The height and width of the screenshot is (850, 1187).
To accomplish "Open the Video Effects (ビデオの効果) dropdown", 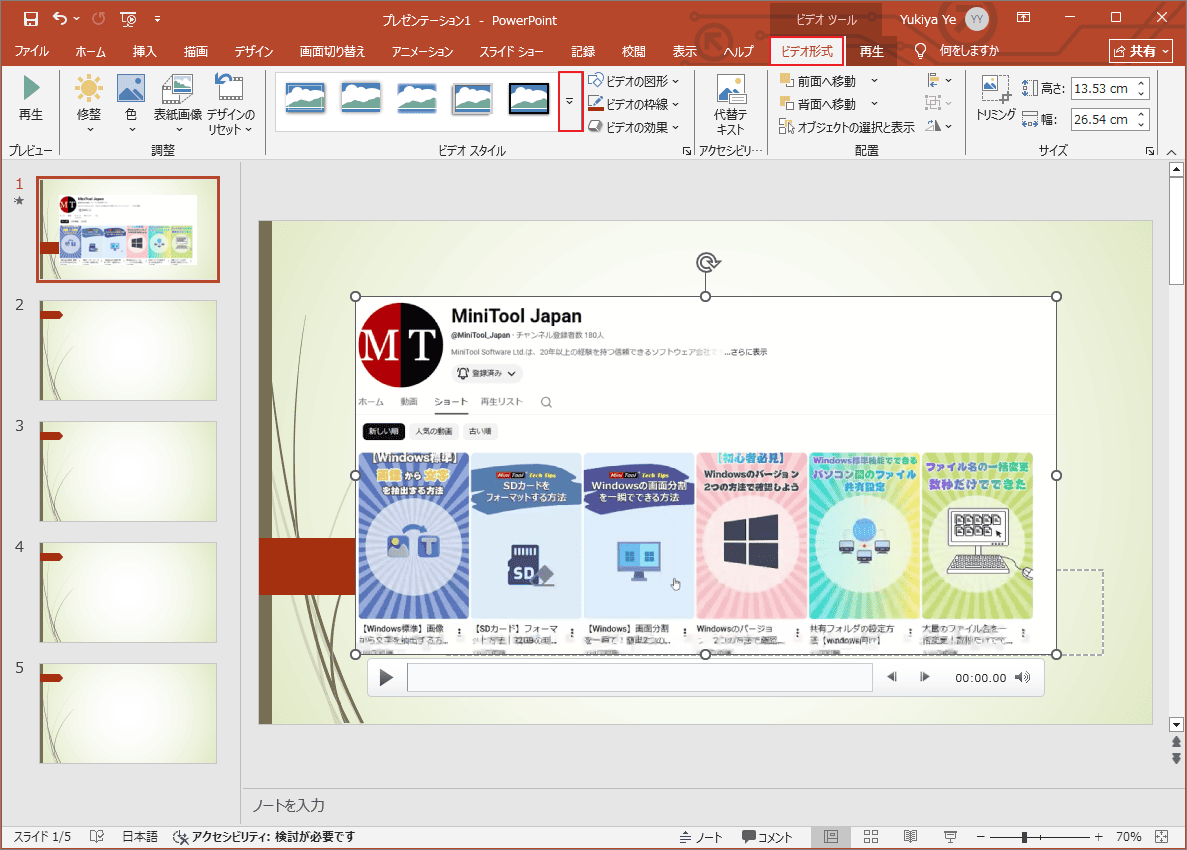I will pos(635,127).
